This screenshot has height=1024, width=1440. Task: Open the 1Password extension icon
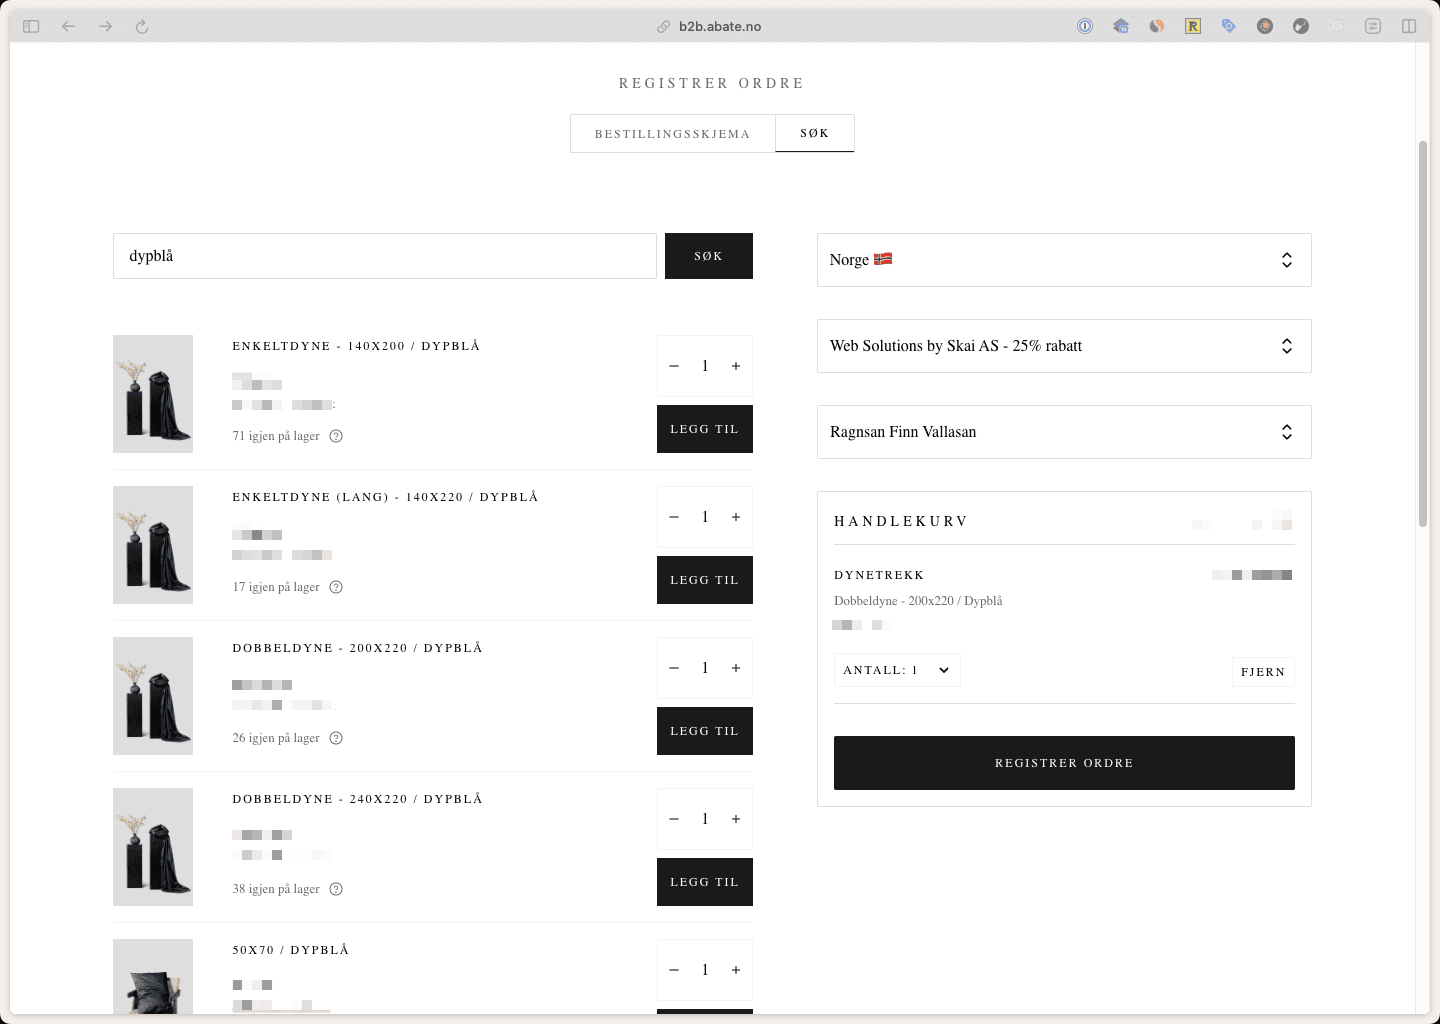1085,26
